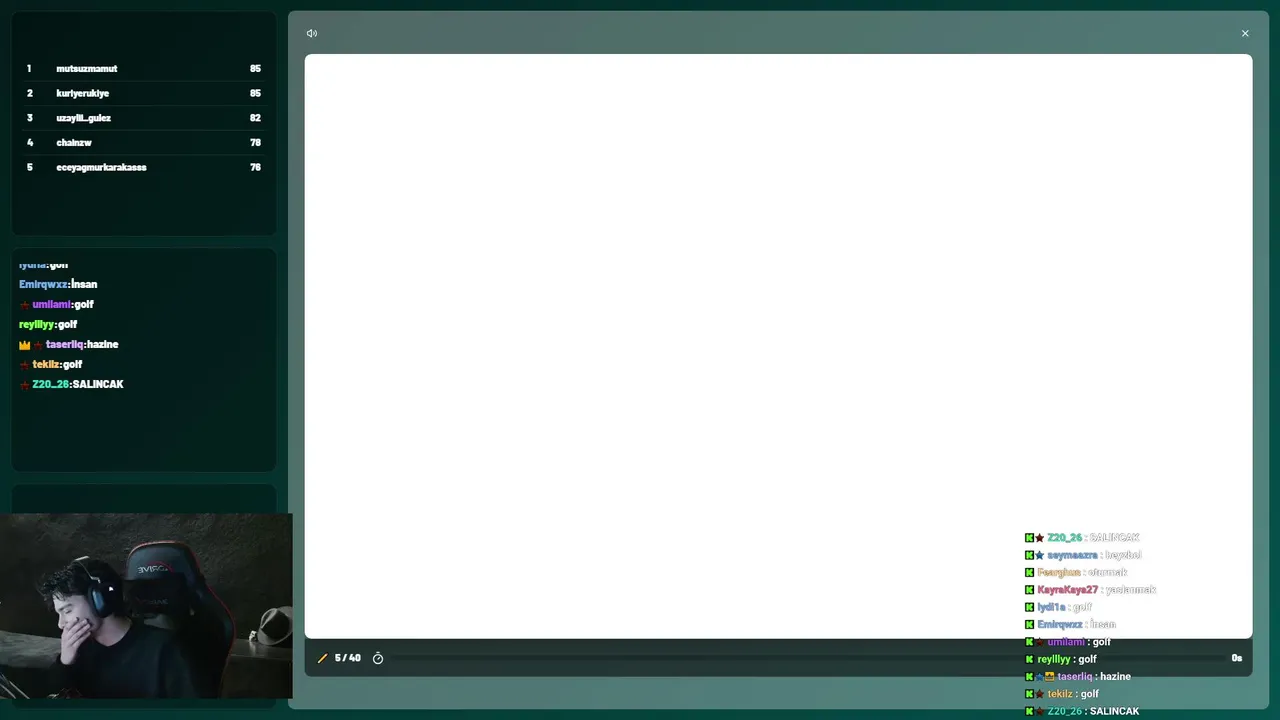Screen dimensions: 1280x720
Task: Click username seymaazra in the overlay chat
Action: point(1072,555)
